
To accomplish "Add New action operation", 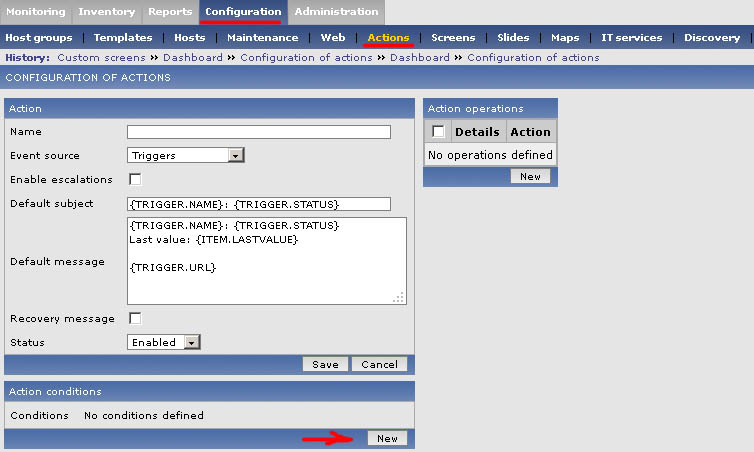I will pos(530,176).
